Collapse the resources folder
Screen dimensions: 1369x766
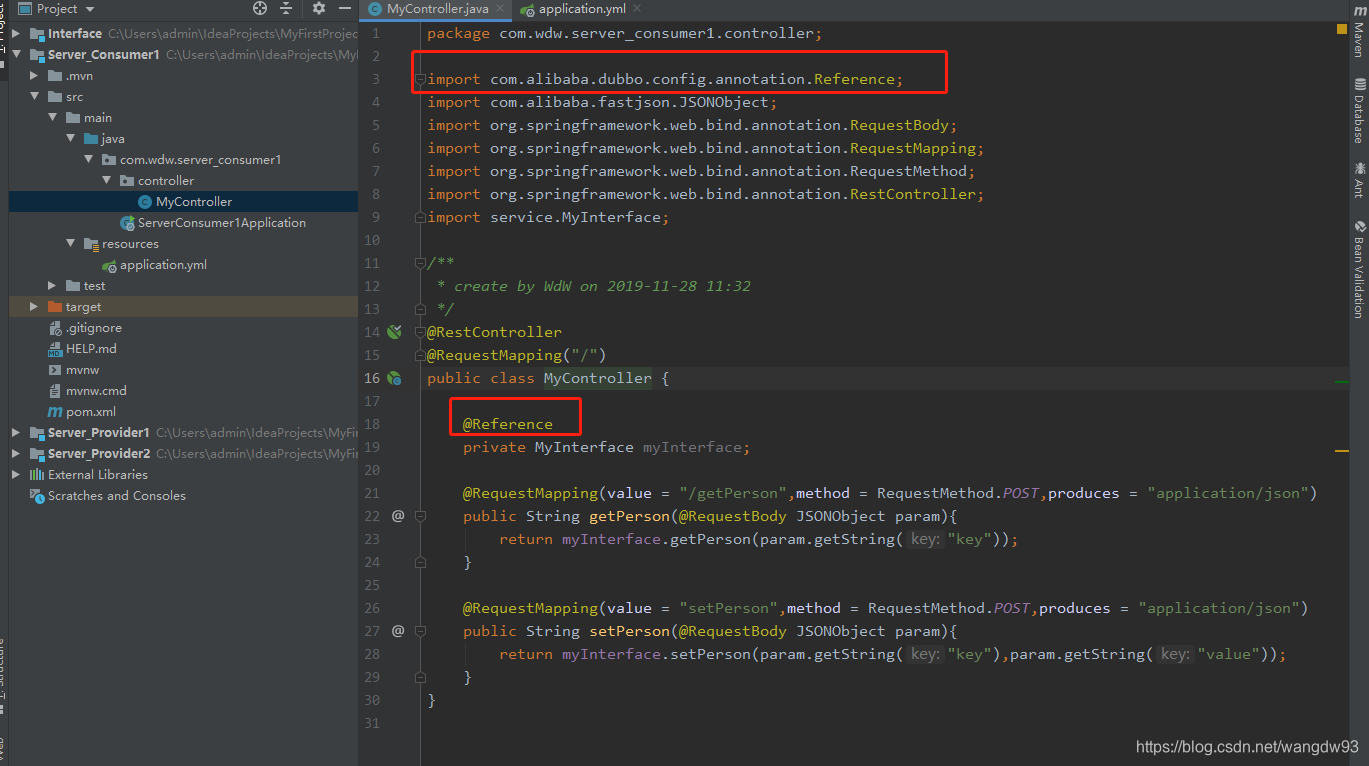coord(71,244)
